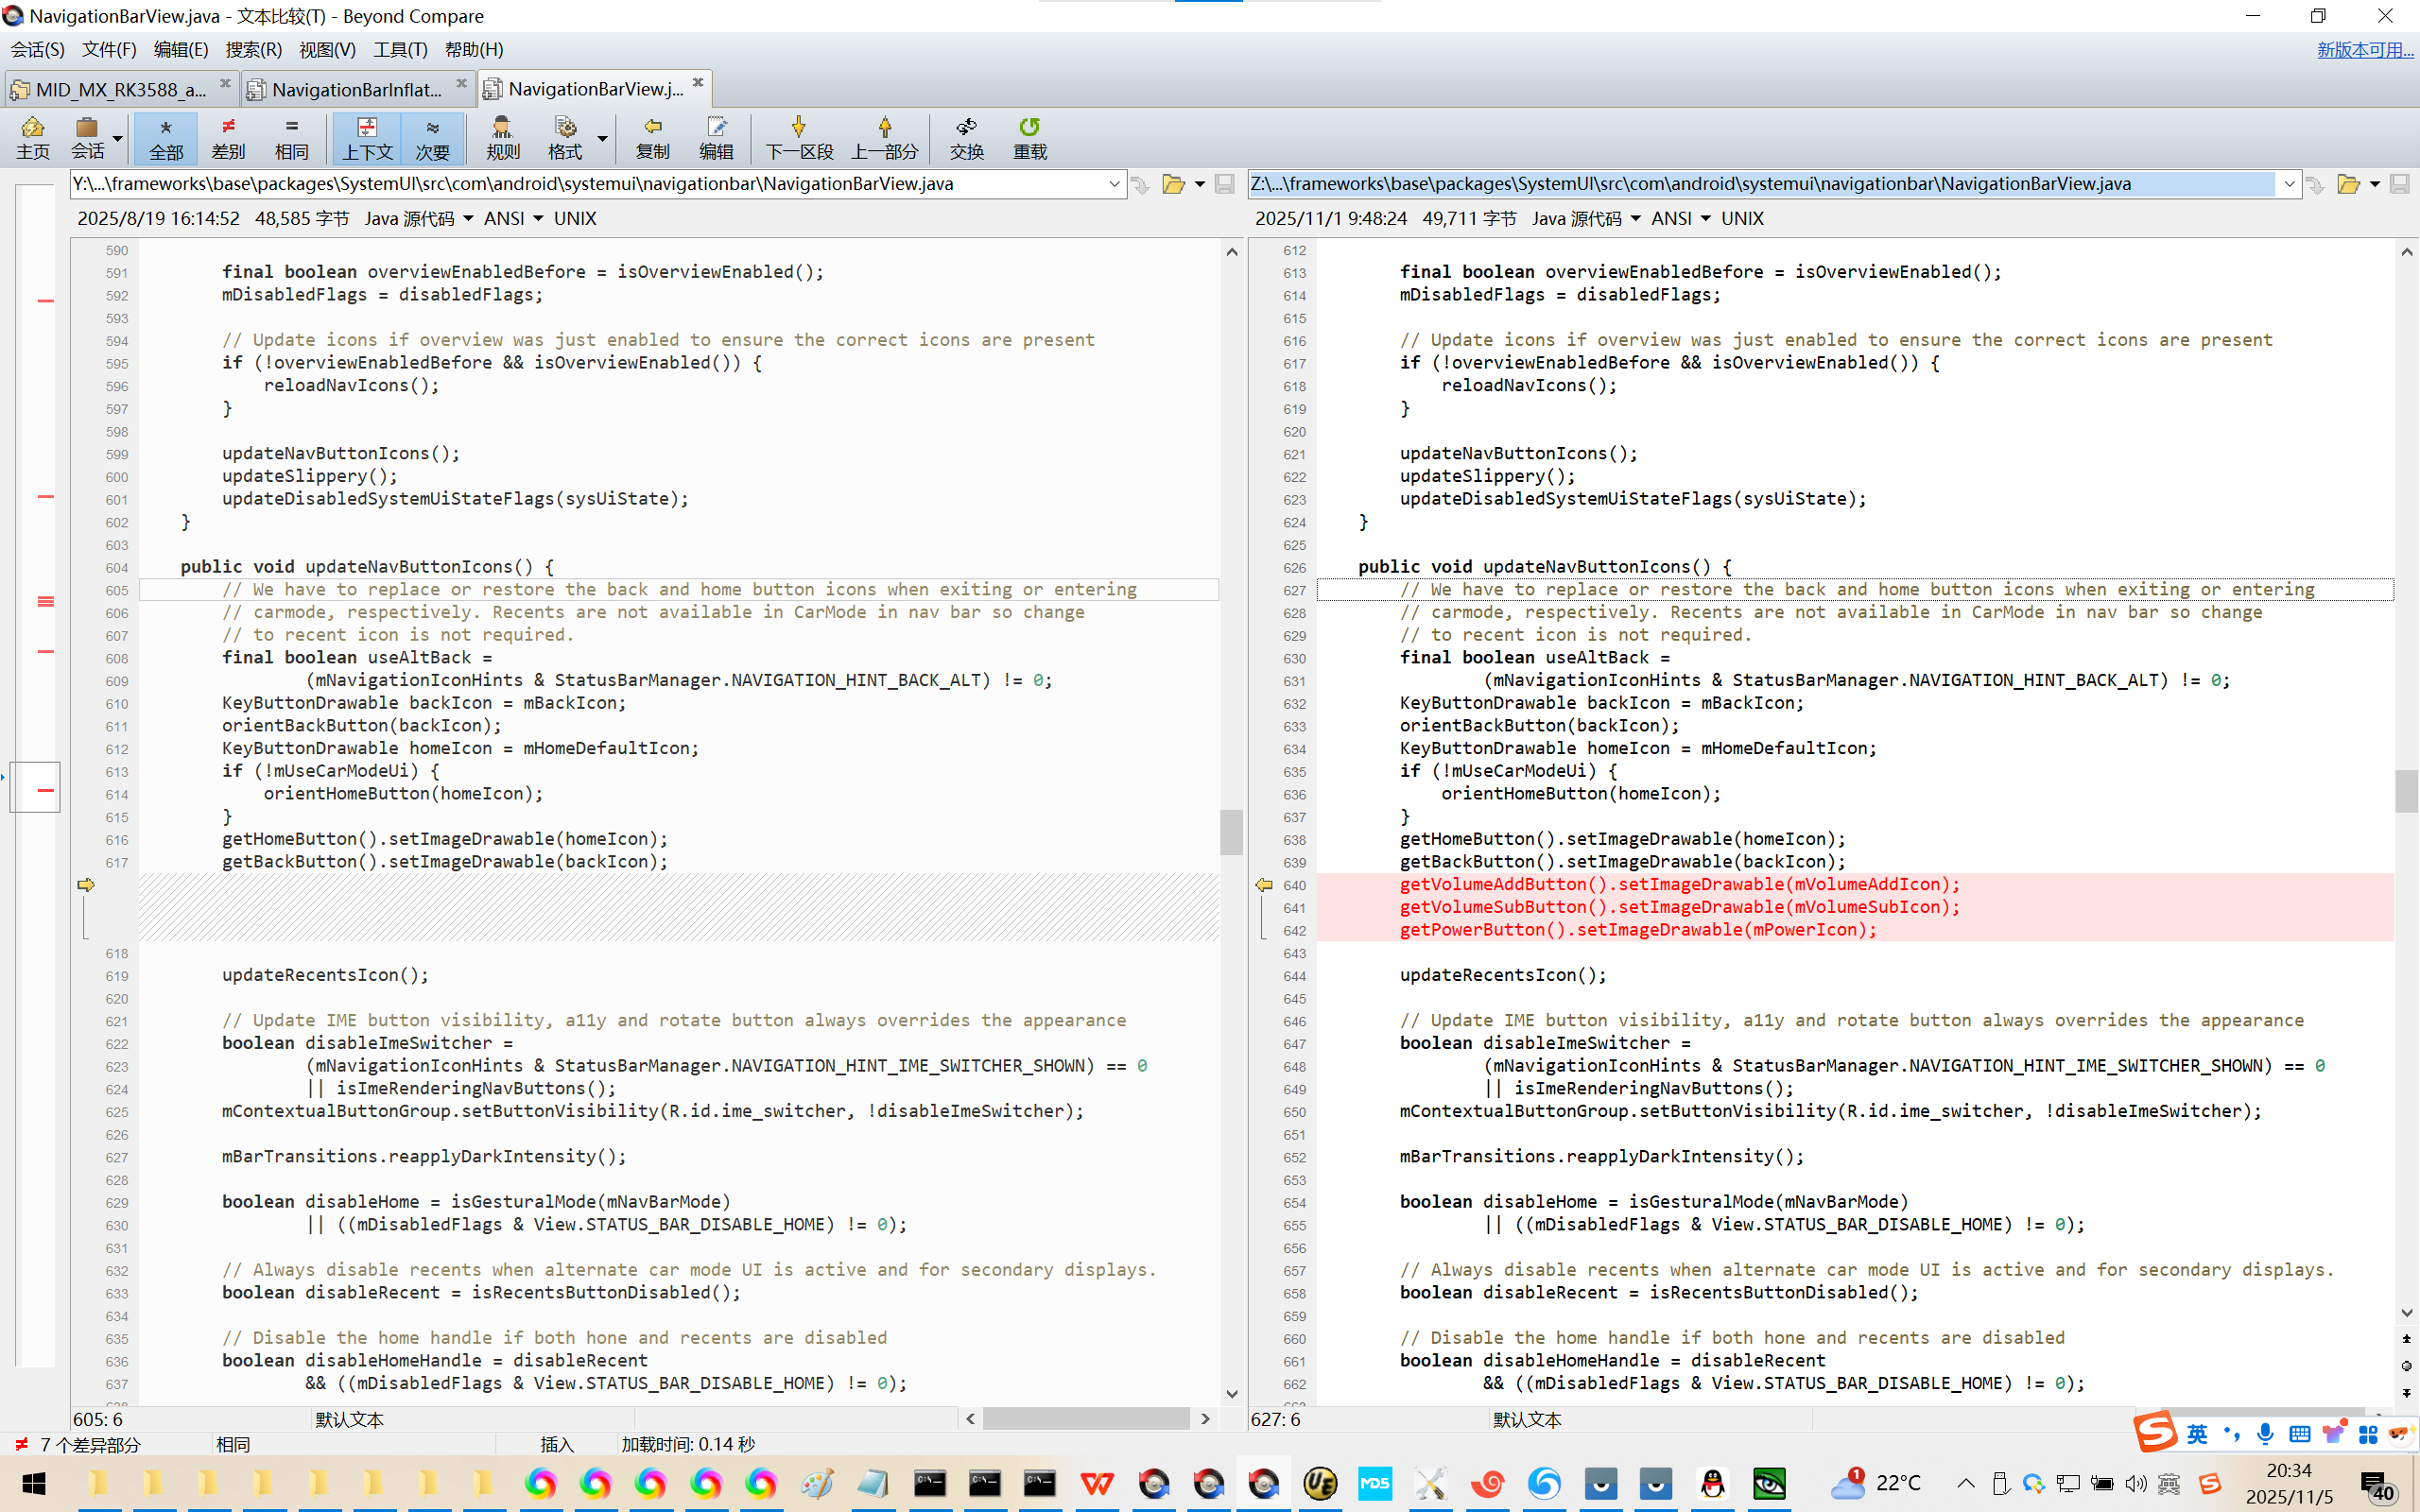Click the 规则 rules toolbar icon
The height and width of the screenshot is (1512, 2420).
502,137
